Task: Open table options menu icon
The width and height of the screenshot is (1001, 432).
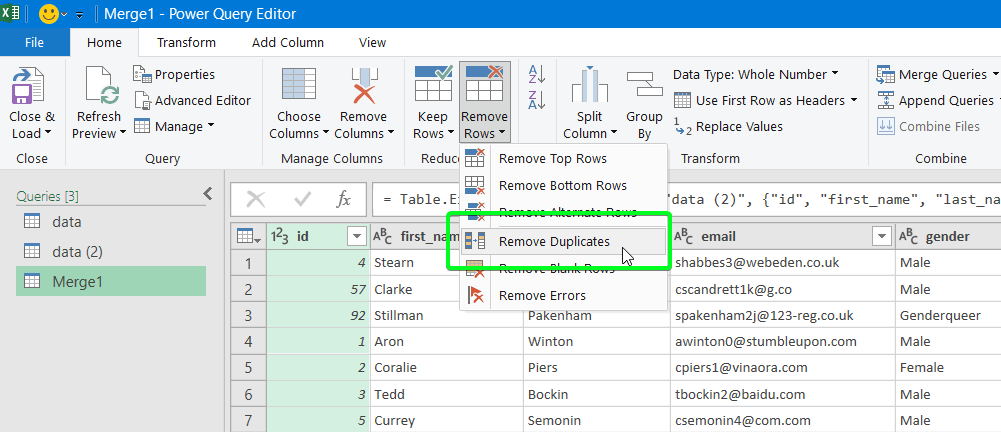Action: point(248,237)
